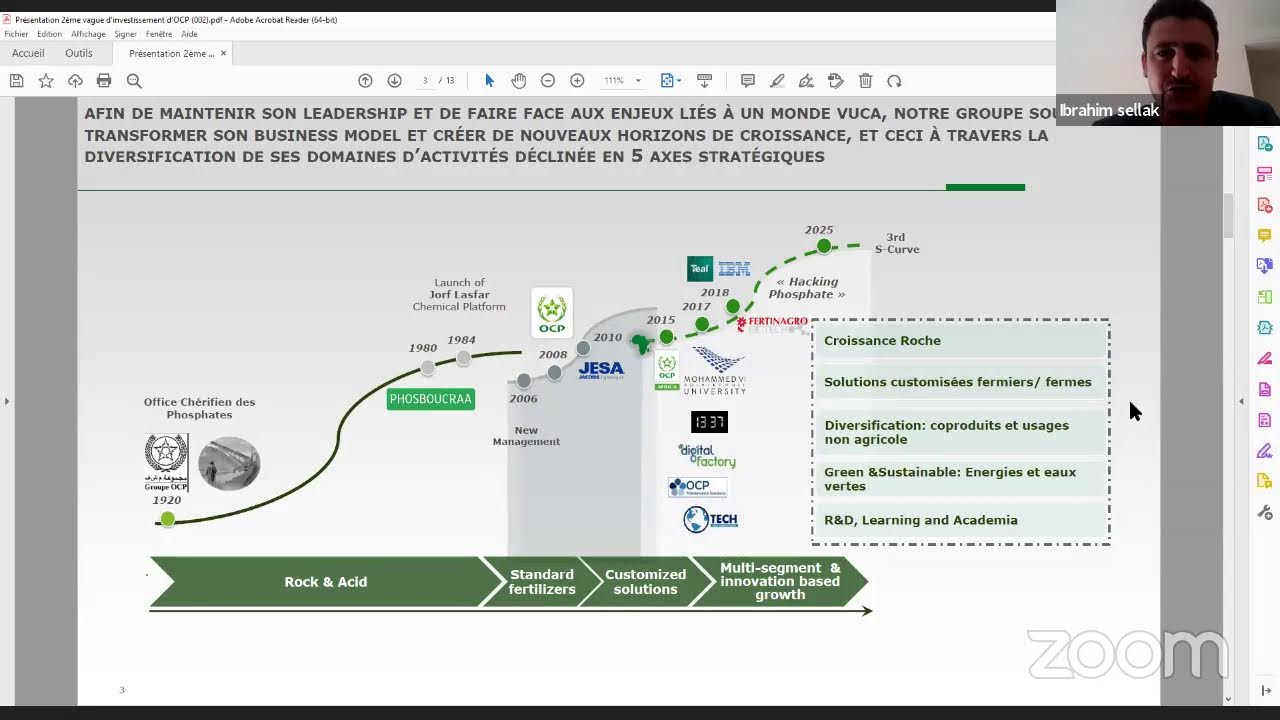The width and height of the screenshot is (1280, 720).
Task: Open Export PDF tool in right pane
Action: 1265,144
